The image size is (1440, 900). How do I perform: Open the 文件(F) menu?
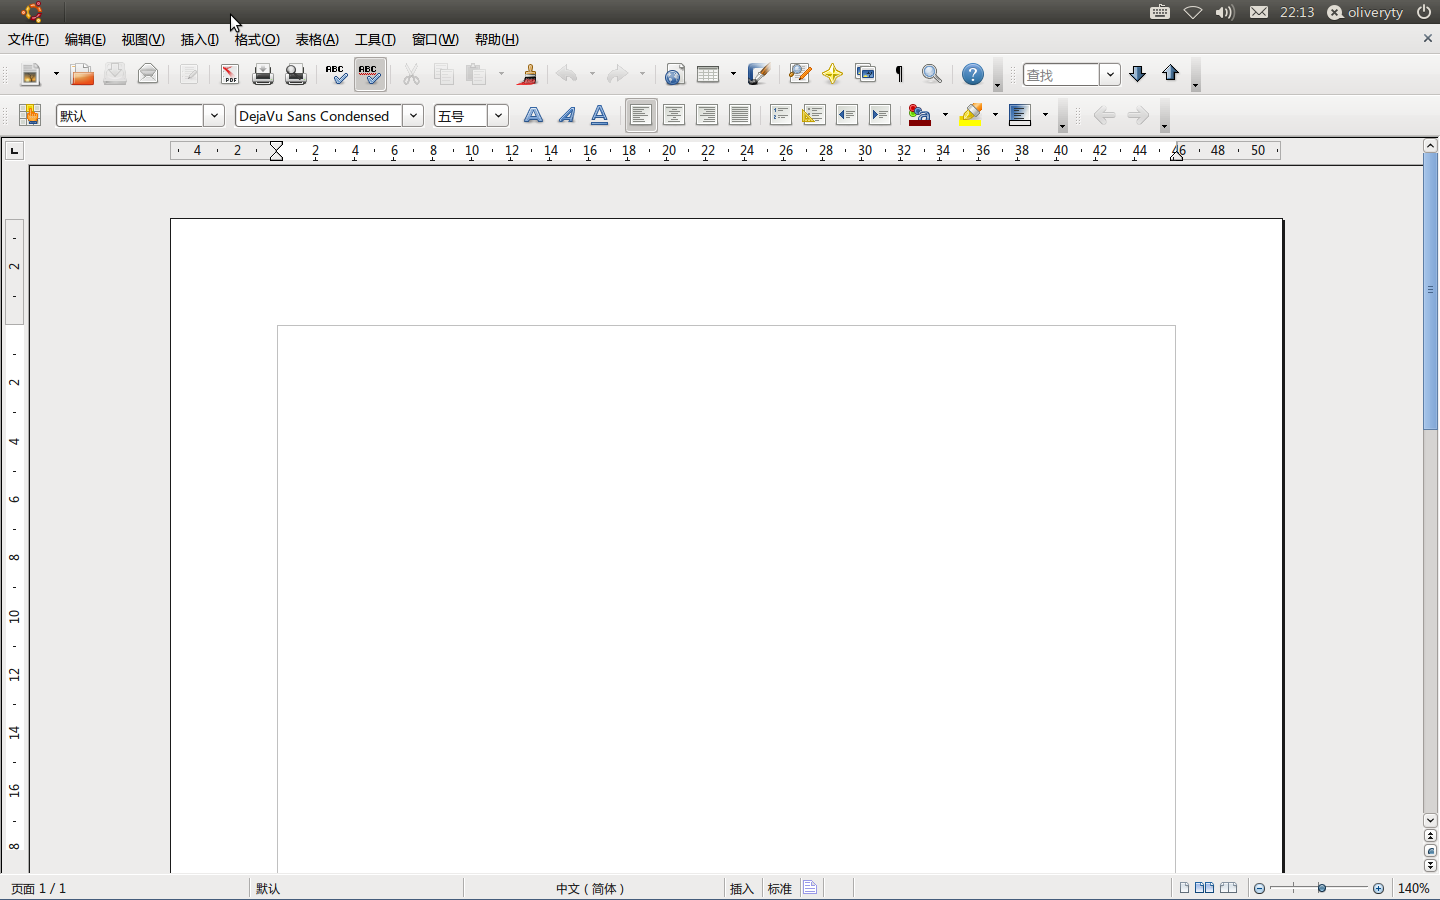(28, 40)
